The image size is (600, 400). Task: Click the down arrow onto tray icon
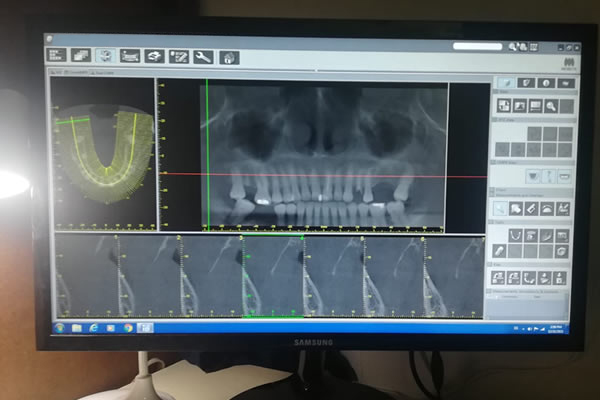(545, 278)
